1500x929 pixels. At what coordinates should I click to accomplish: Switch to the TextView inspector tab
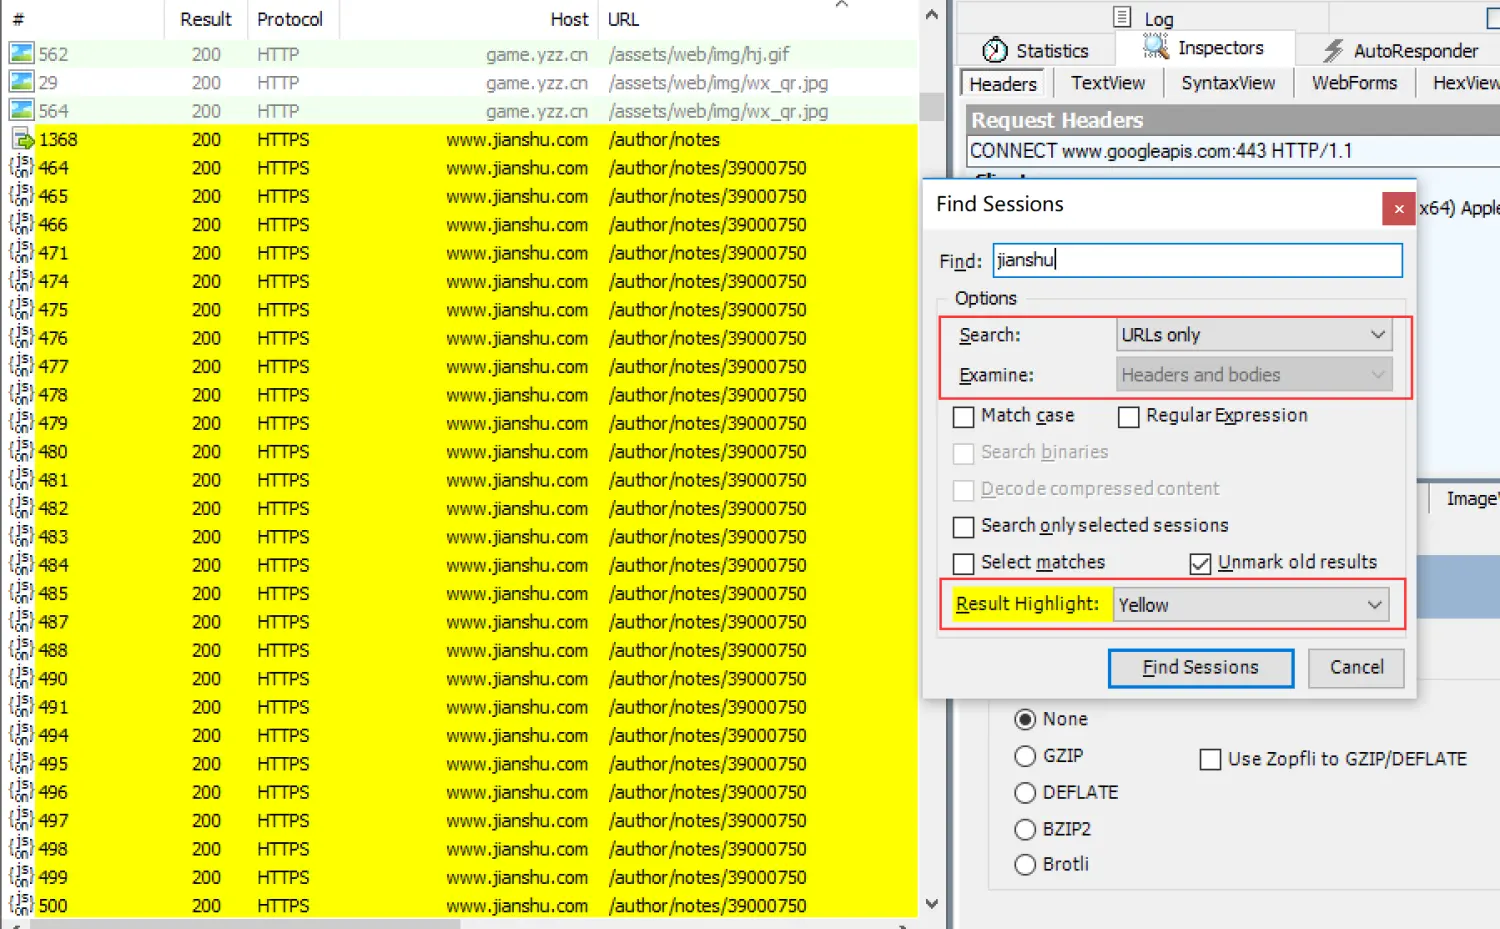pos(1107,83)
